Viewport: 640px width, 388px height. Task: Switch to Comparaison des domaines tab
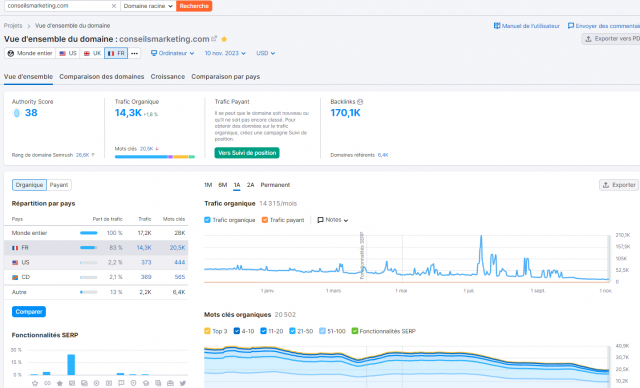(102, 77)
